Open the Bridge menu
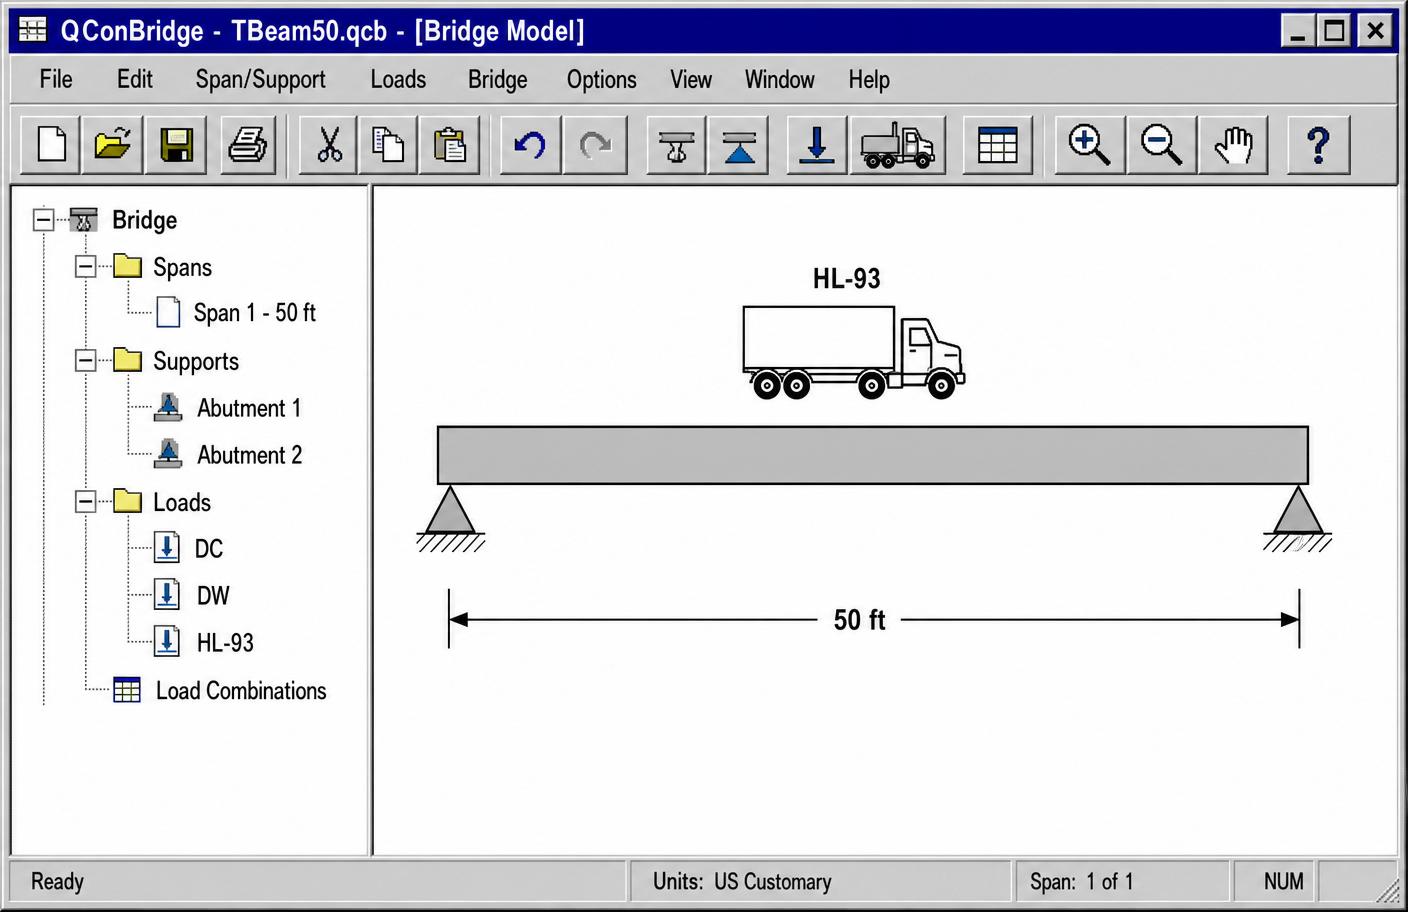Image resolution: width=1408 pixels, height=912 pixels. pos(497,80)
